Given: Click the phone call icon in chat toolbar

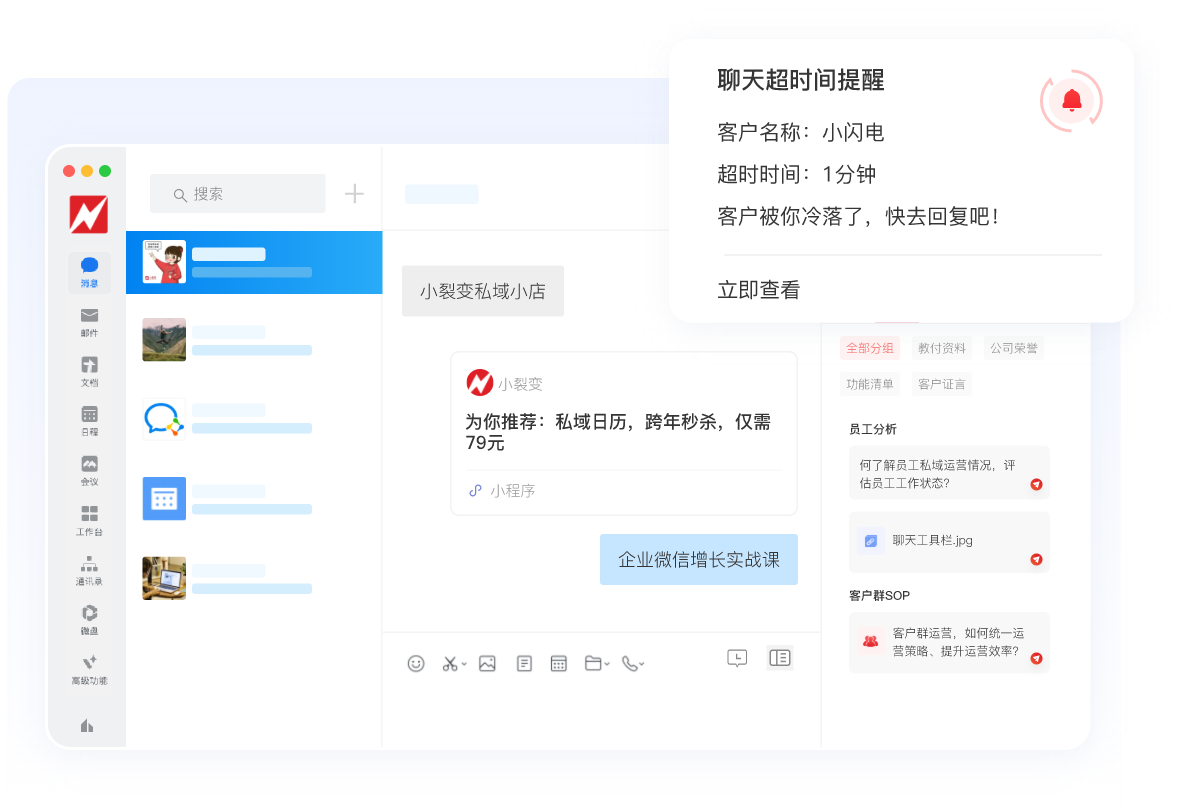Looking at the screenshot, I should pos(629,663).
